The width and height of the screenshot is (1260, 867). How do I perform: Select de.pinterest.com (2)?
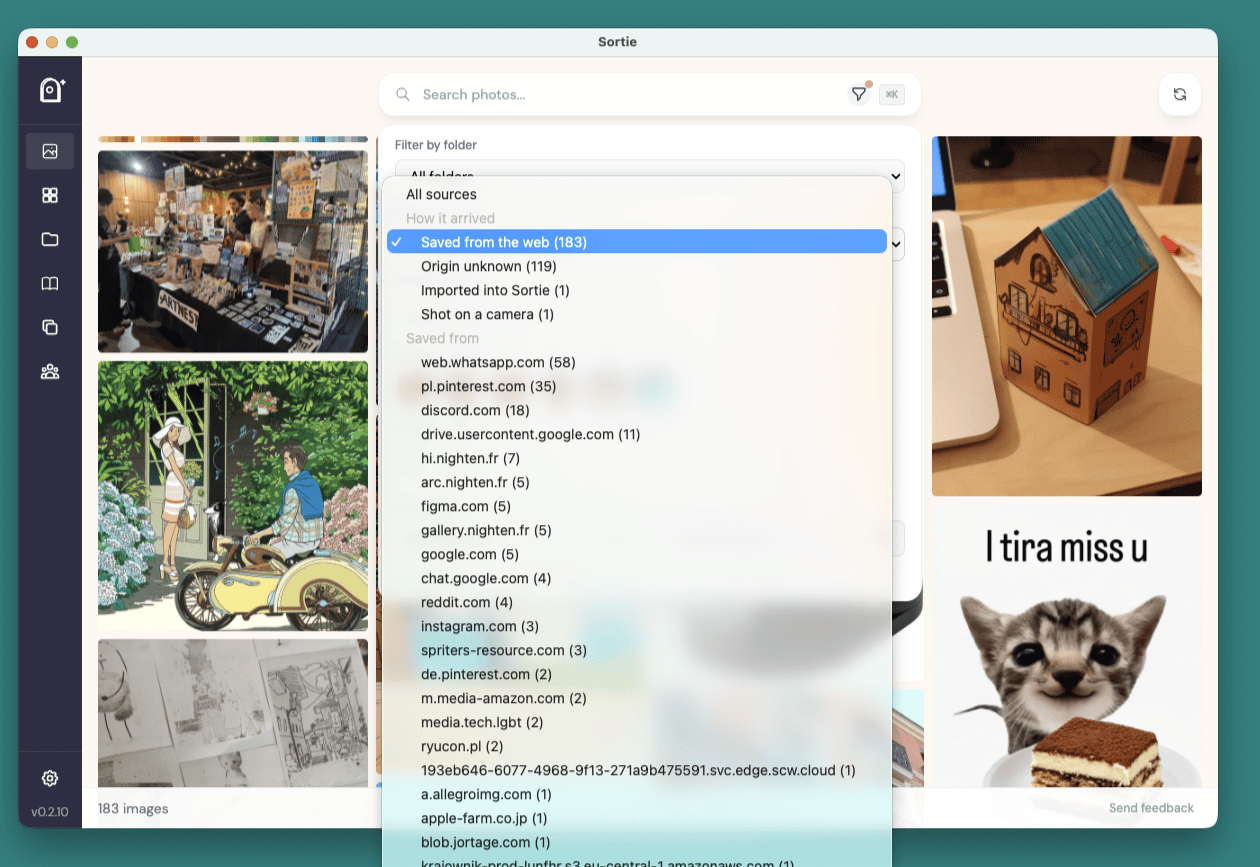pyautogui.click(x=637, y=674)
